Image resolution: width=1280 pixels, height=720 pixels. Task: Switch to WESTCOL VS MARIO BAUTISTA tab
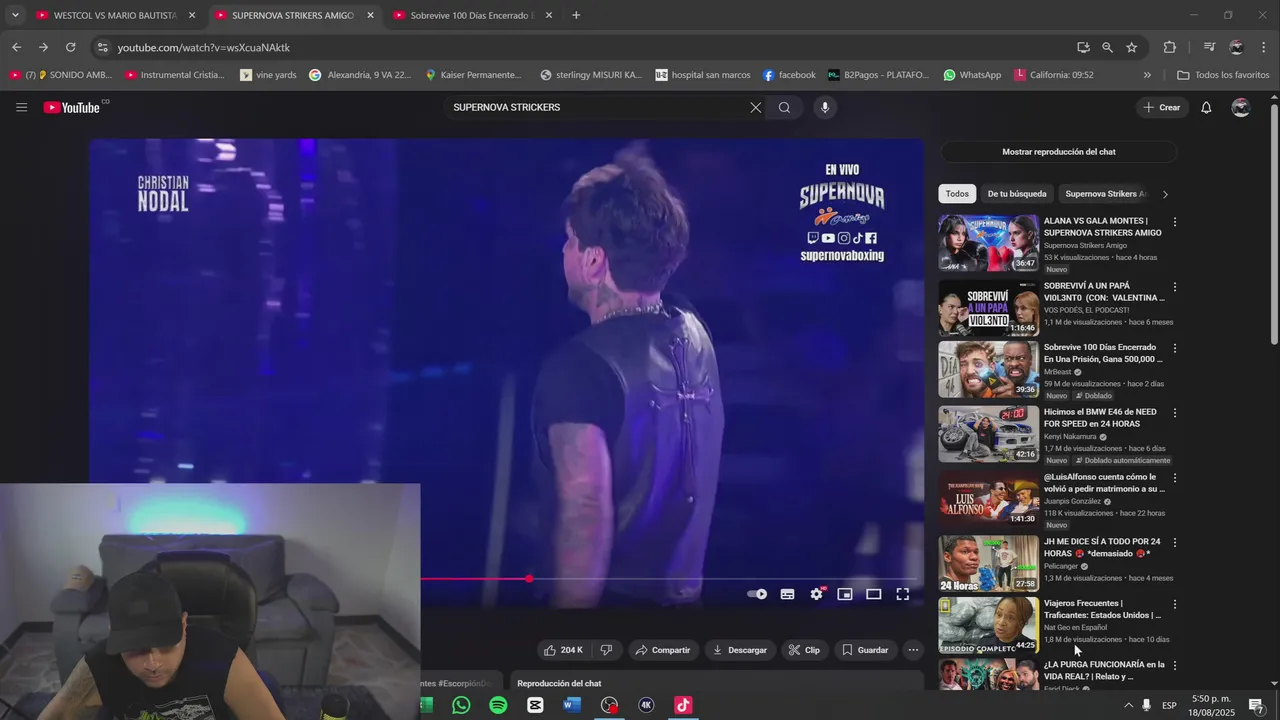click(116, 15)
